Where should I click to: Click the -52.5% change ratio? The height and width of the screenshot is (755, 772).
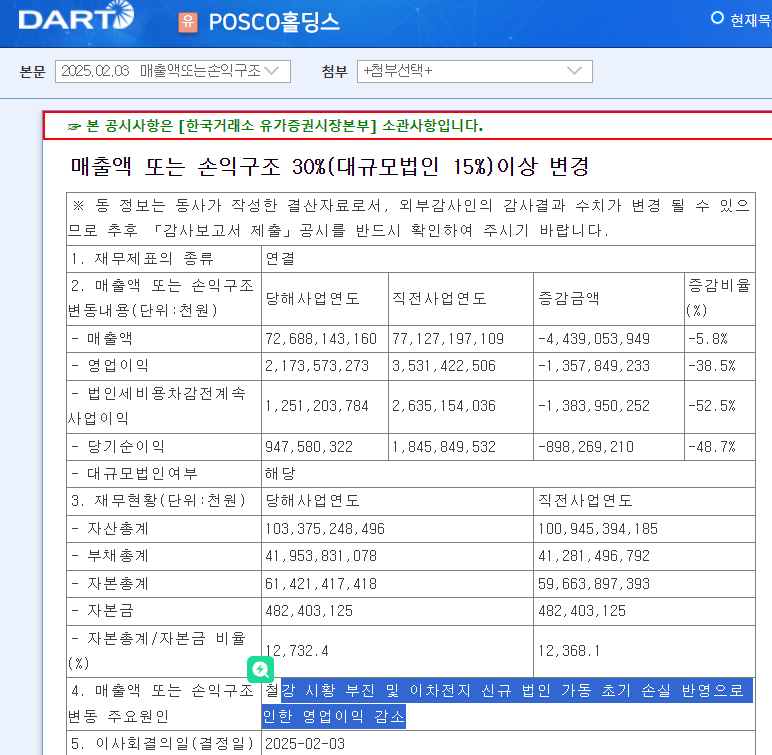pos(712,406)
